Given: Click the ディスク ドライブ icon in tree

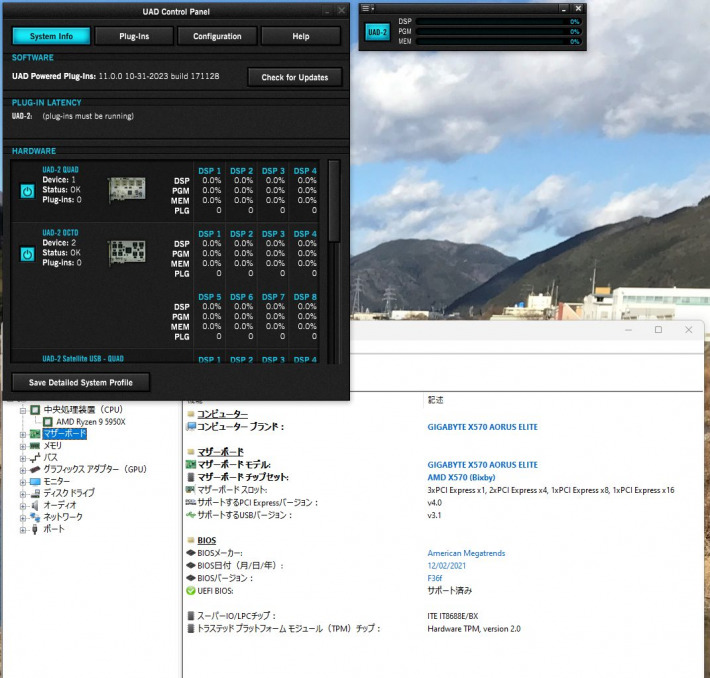Looking at the screenshot, I should 34,493.
